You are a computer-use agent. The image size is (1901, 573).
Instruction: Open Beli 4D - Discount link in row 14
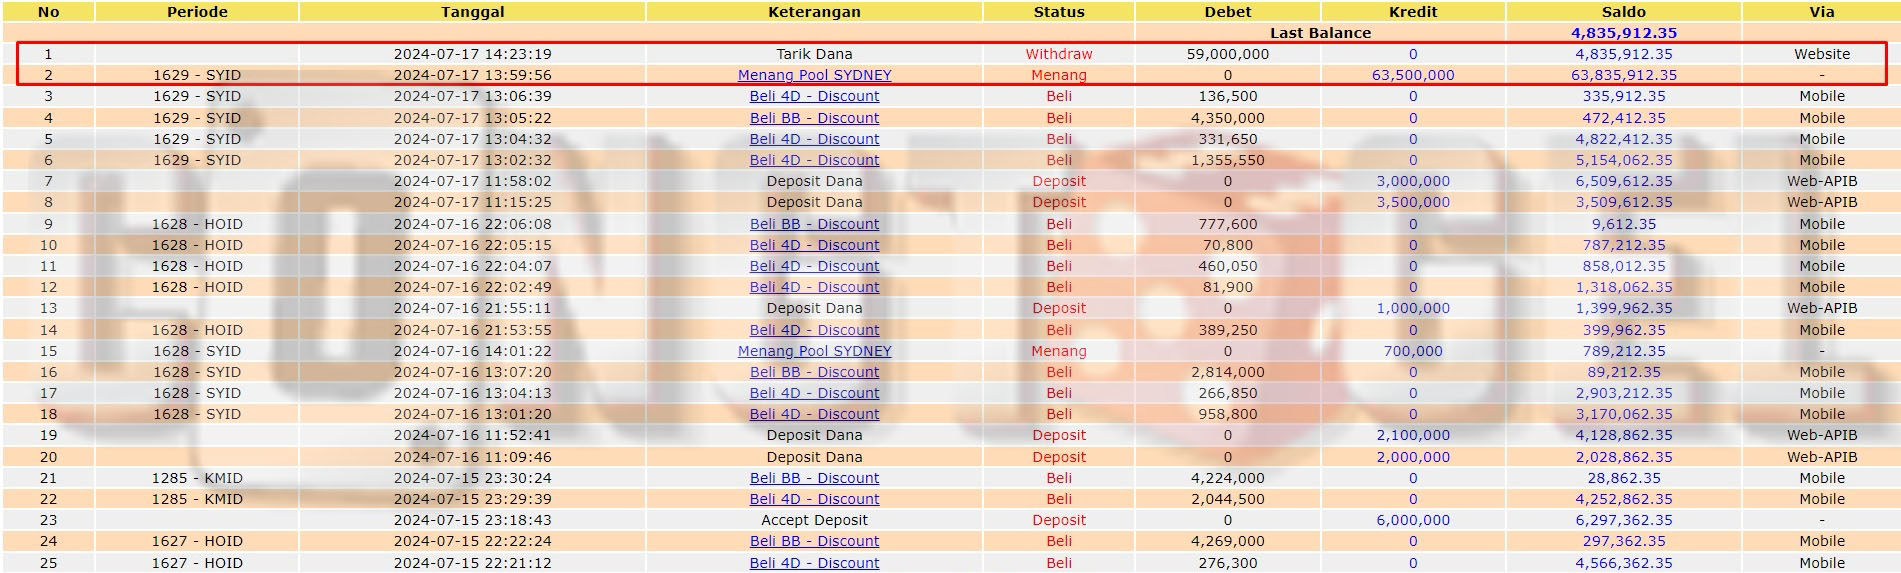814,330
